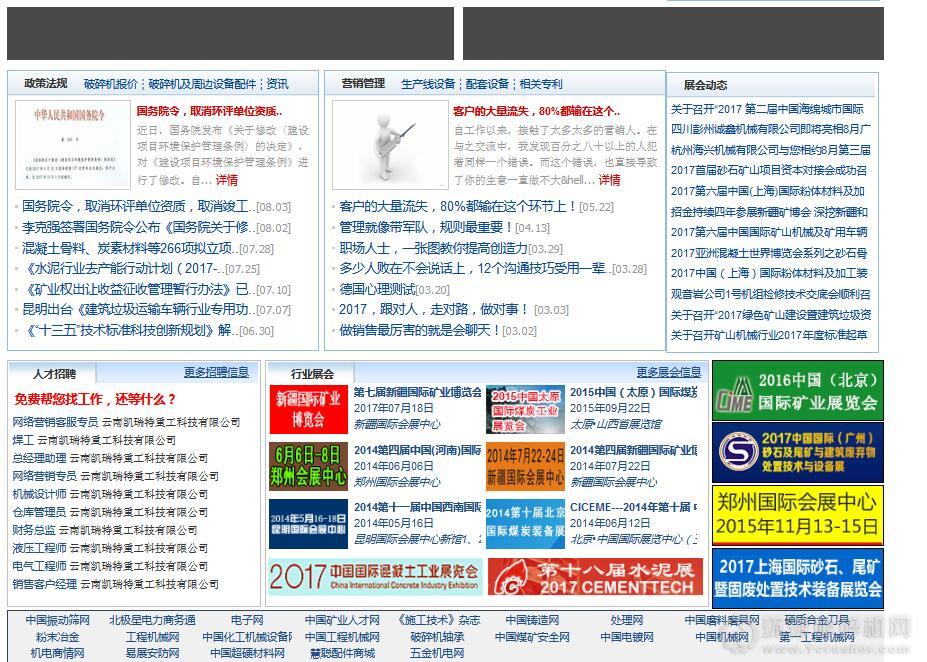Open the 相关专利 tab

point(541,85)
